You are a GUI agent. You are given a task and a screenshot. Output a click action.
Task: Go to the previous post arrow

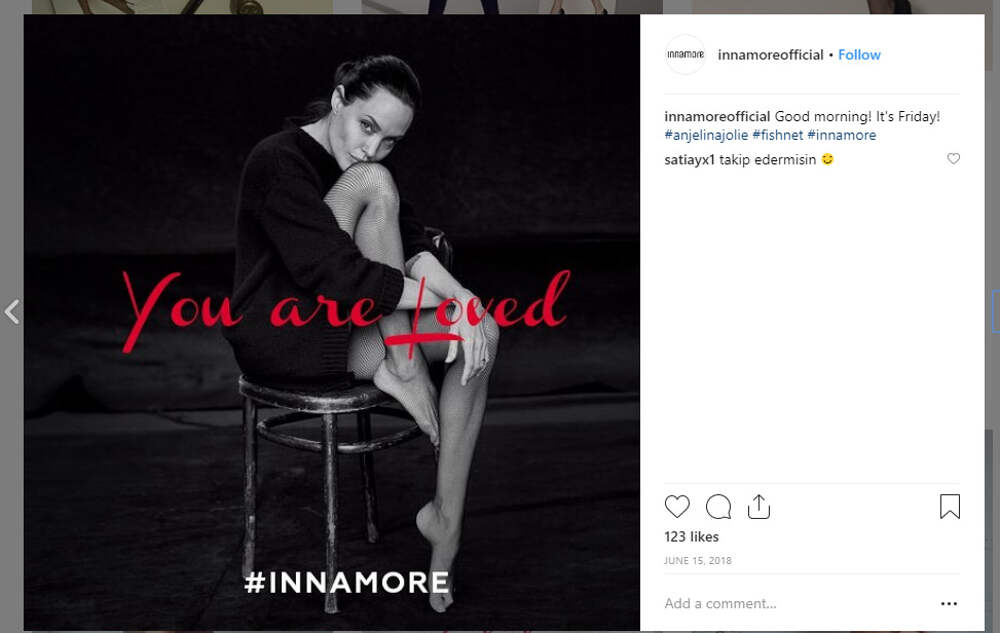pyautogui.click(x=12, y=312)
